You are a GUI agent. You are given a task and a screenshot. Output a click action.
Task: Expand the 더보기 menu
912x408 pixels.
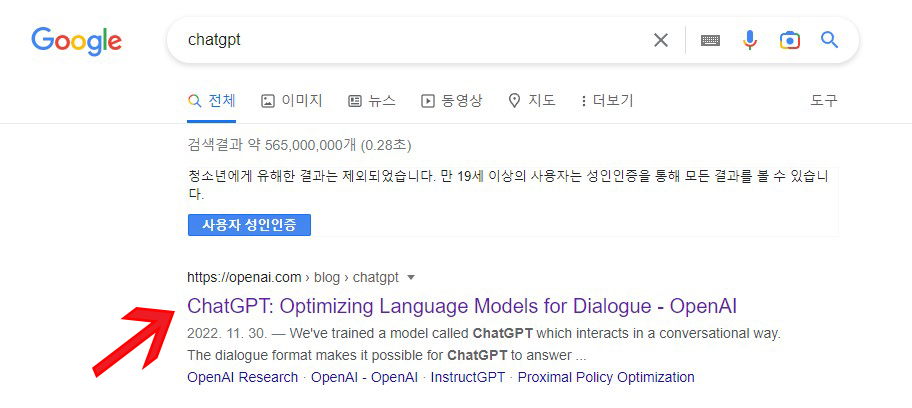607,101
